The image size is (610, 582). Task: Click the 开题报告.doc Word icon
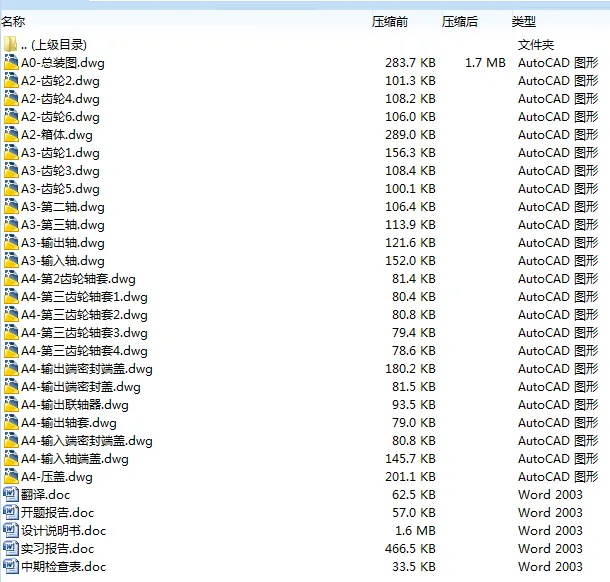click(x=11, y=512)
